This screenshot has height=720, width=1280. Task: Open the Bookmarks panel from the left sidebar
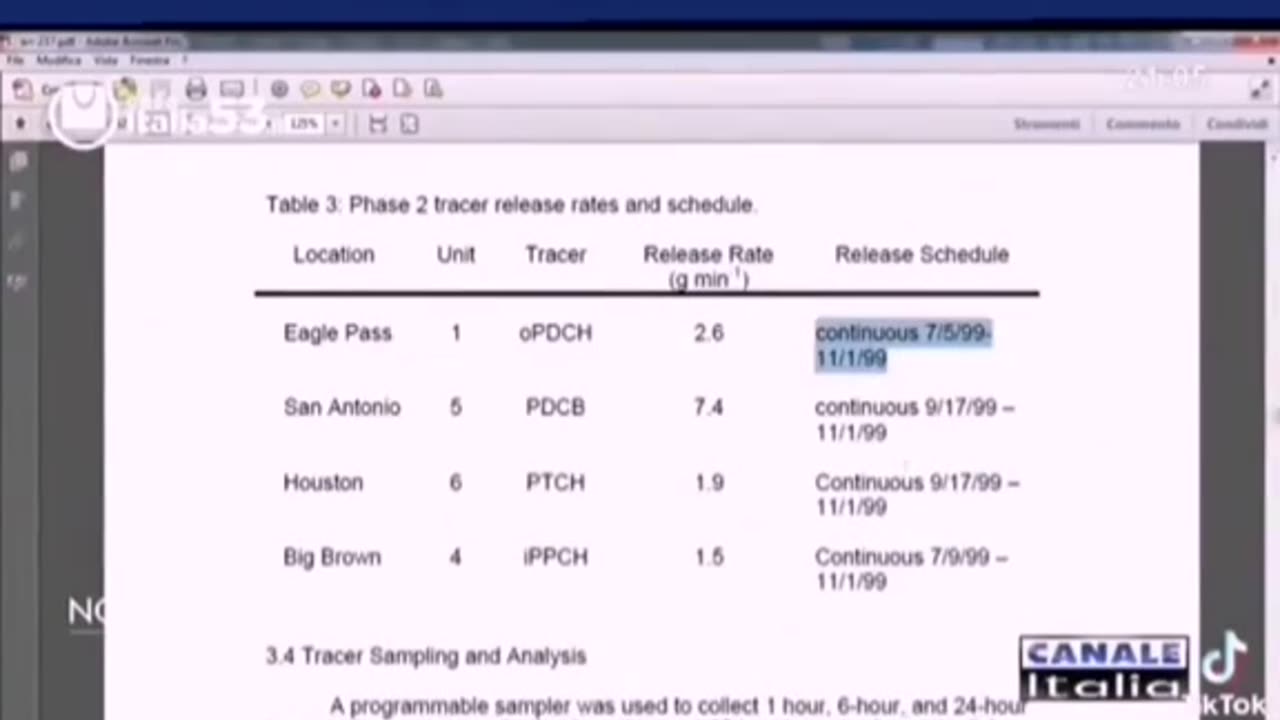click(17, 201)
